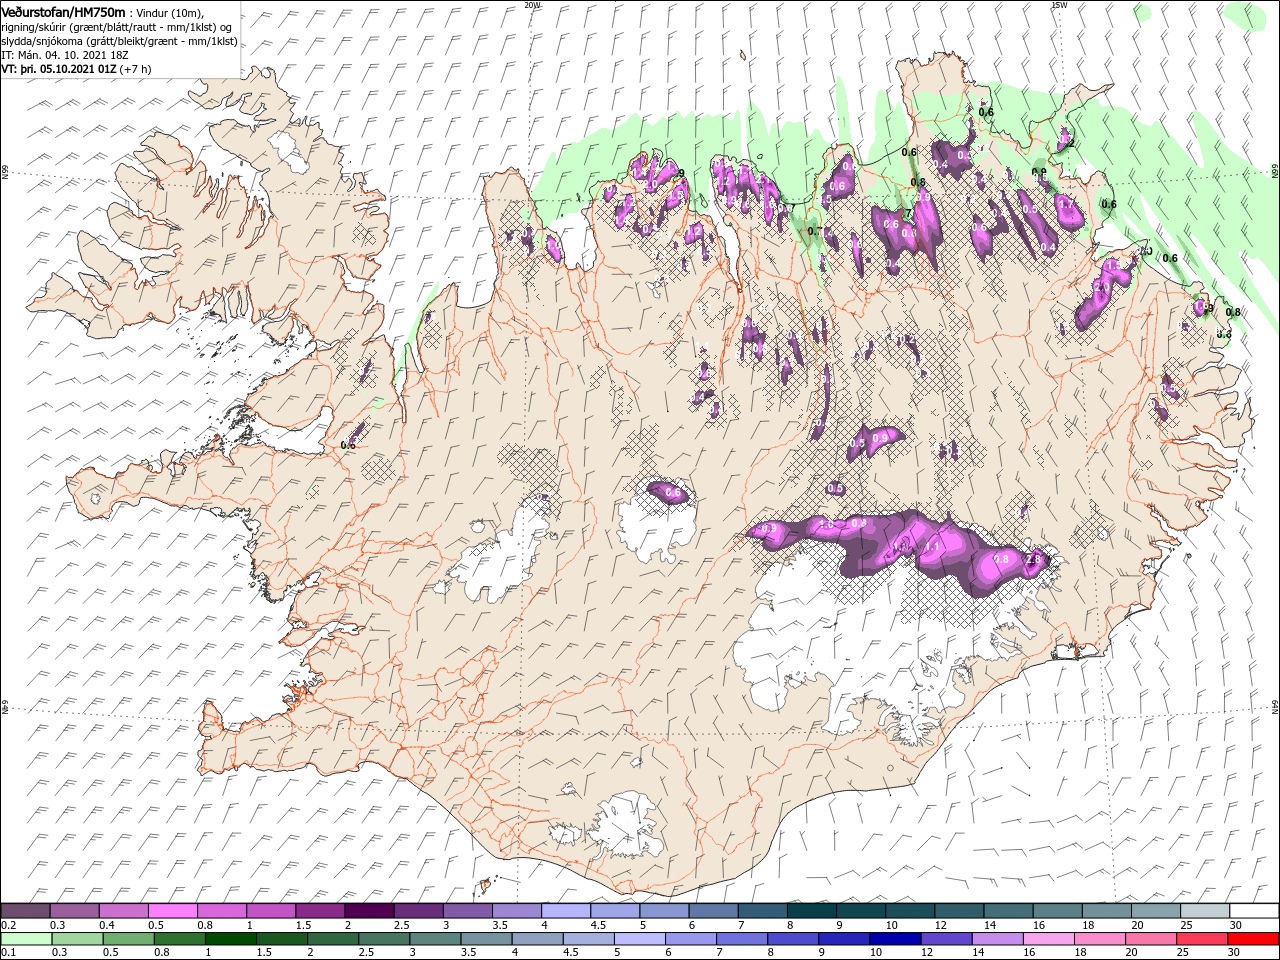Image resolution: width=1280 pixels, height=960 pixels.
Task: Click the 0.8 magenta swatch on the snow scale
Action: coord(221,911)
